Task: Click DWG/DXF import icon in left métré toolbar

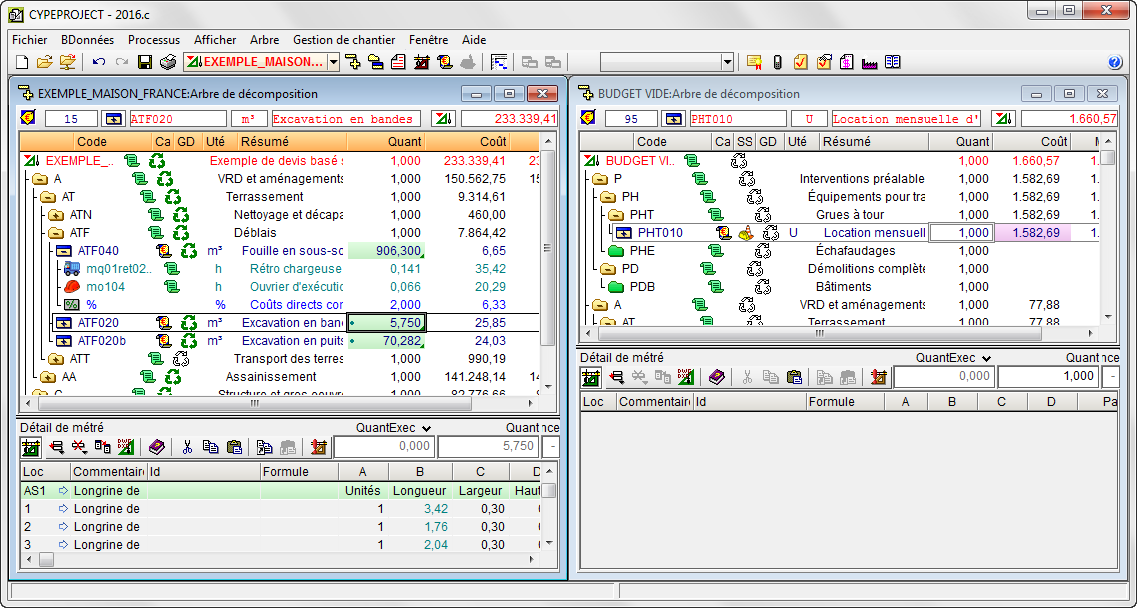Action: (x=125, y=447)
